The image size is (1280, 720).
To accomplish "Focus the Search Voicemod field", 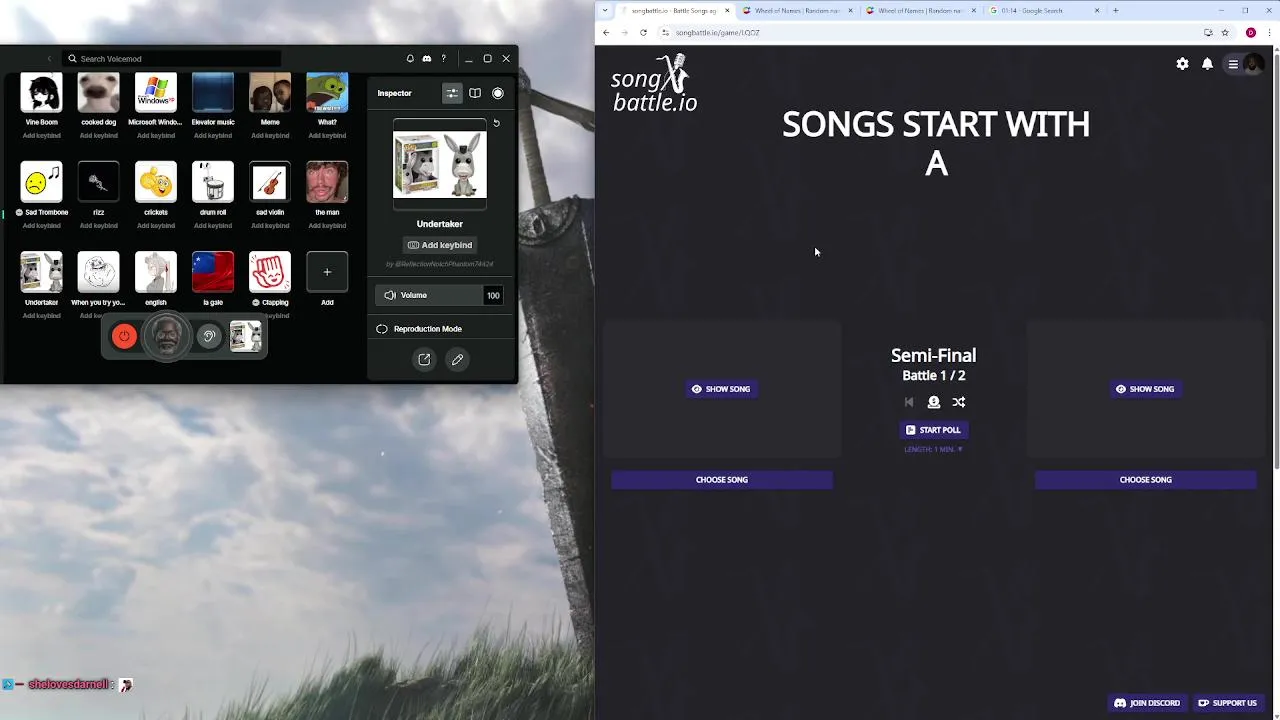I will point(171,59).
